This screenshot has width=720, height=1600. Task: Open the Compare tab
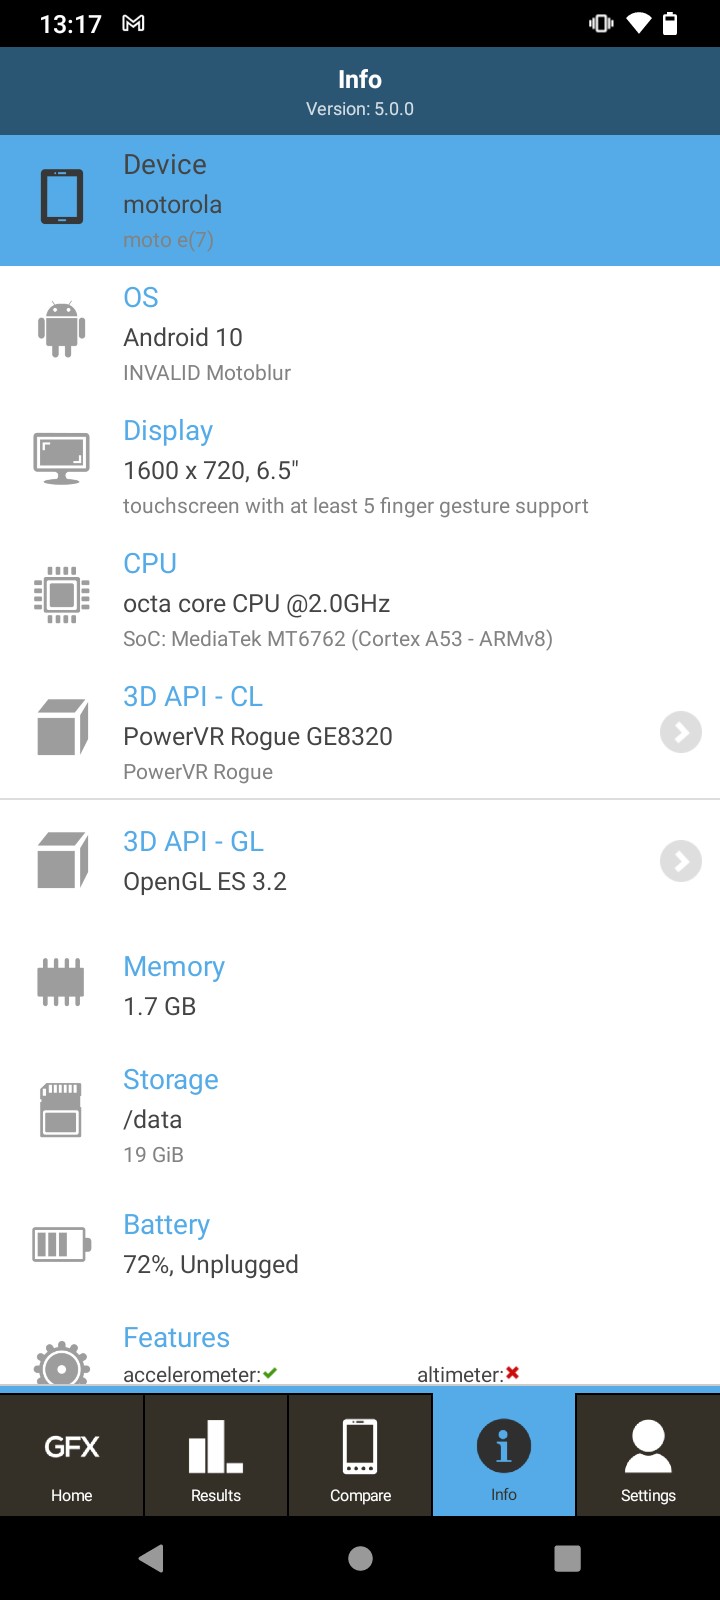360,1457
